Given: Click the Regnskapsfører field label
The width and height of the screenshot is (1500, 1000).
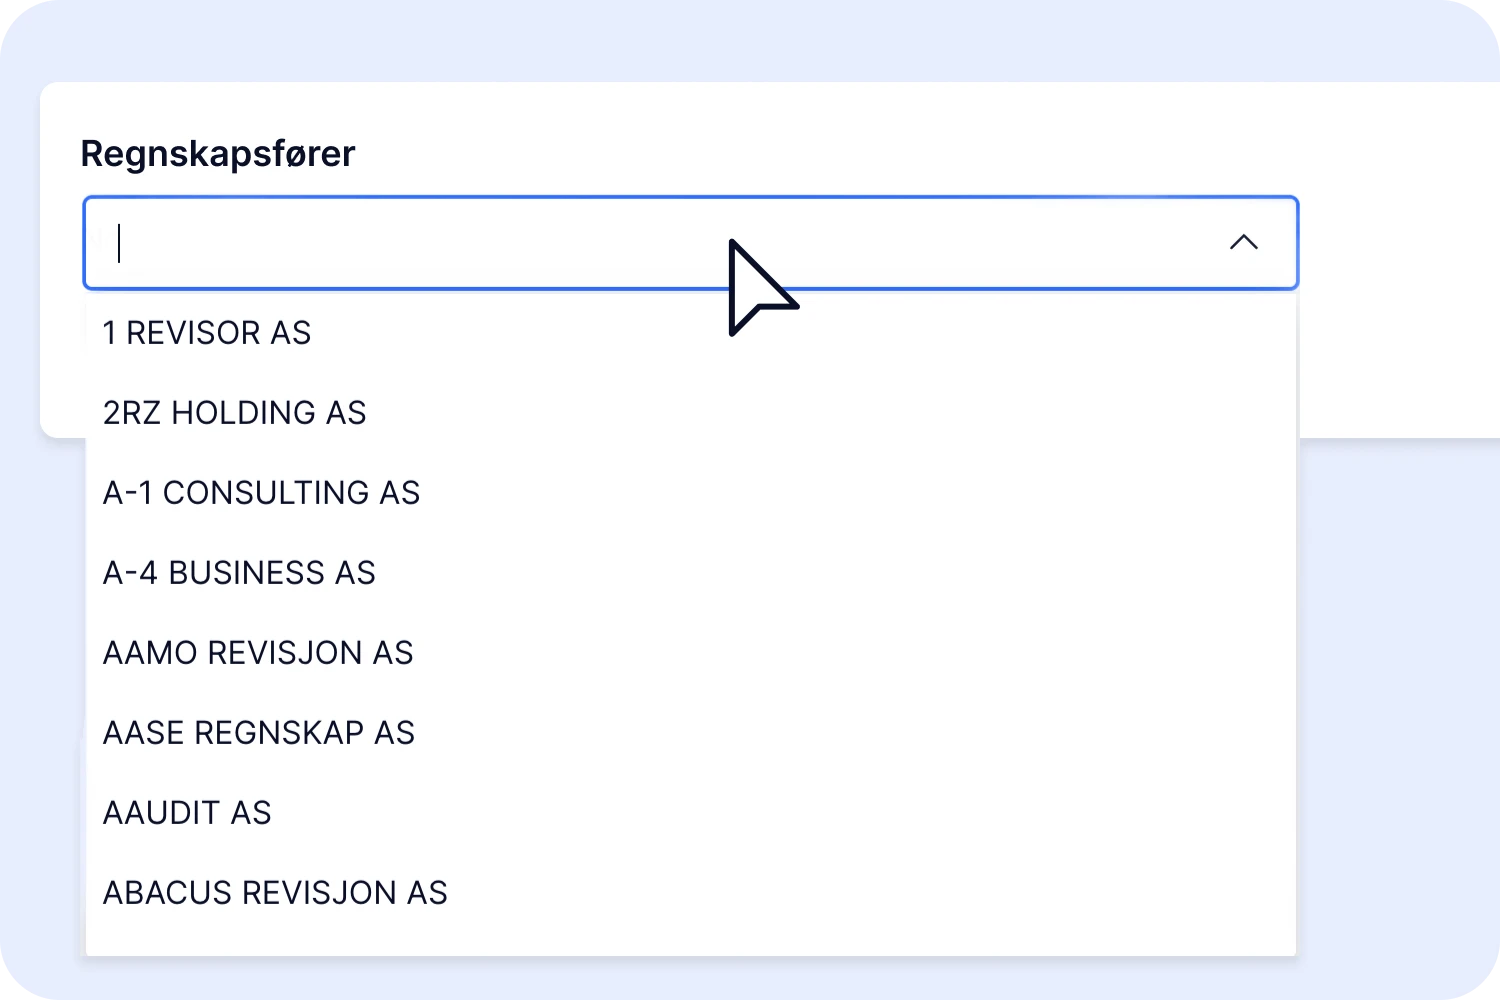Looking at the screenshot, I should [x=218, y=154].
